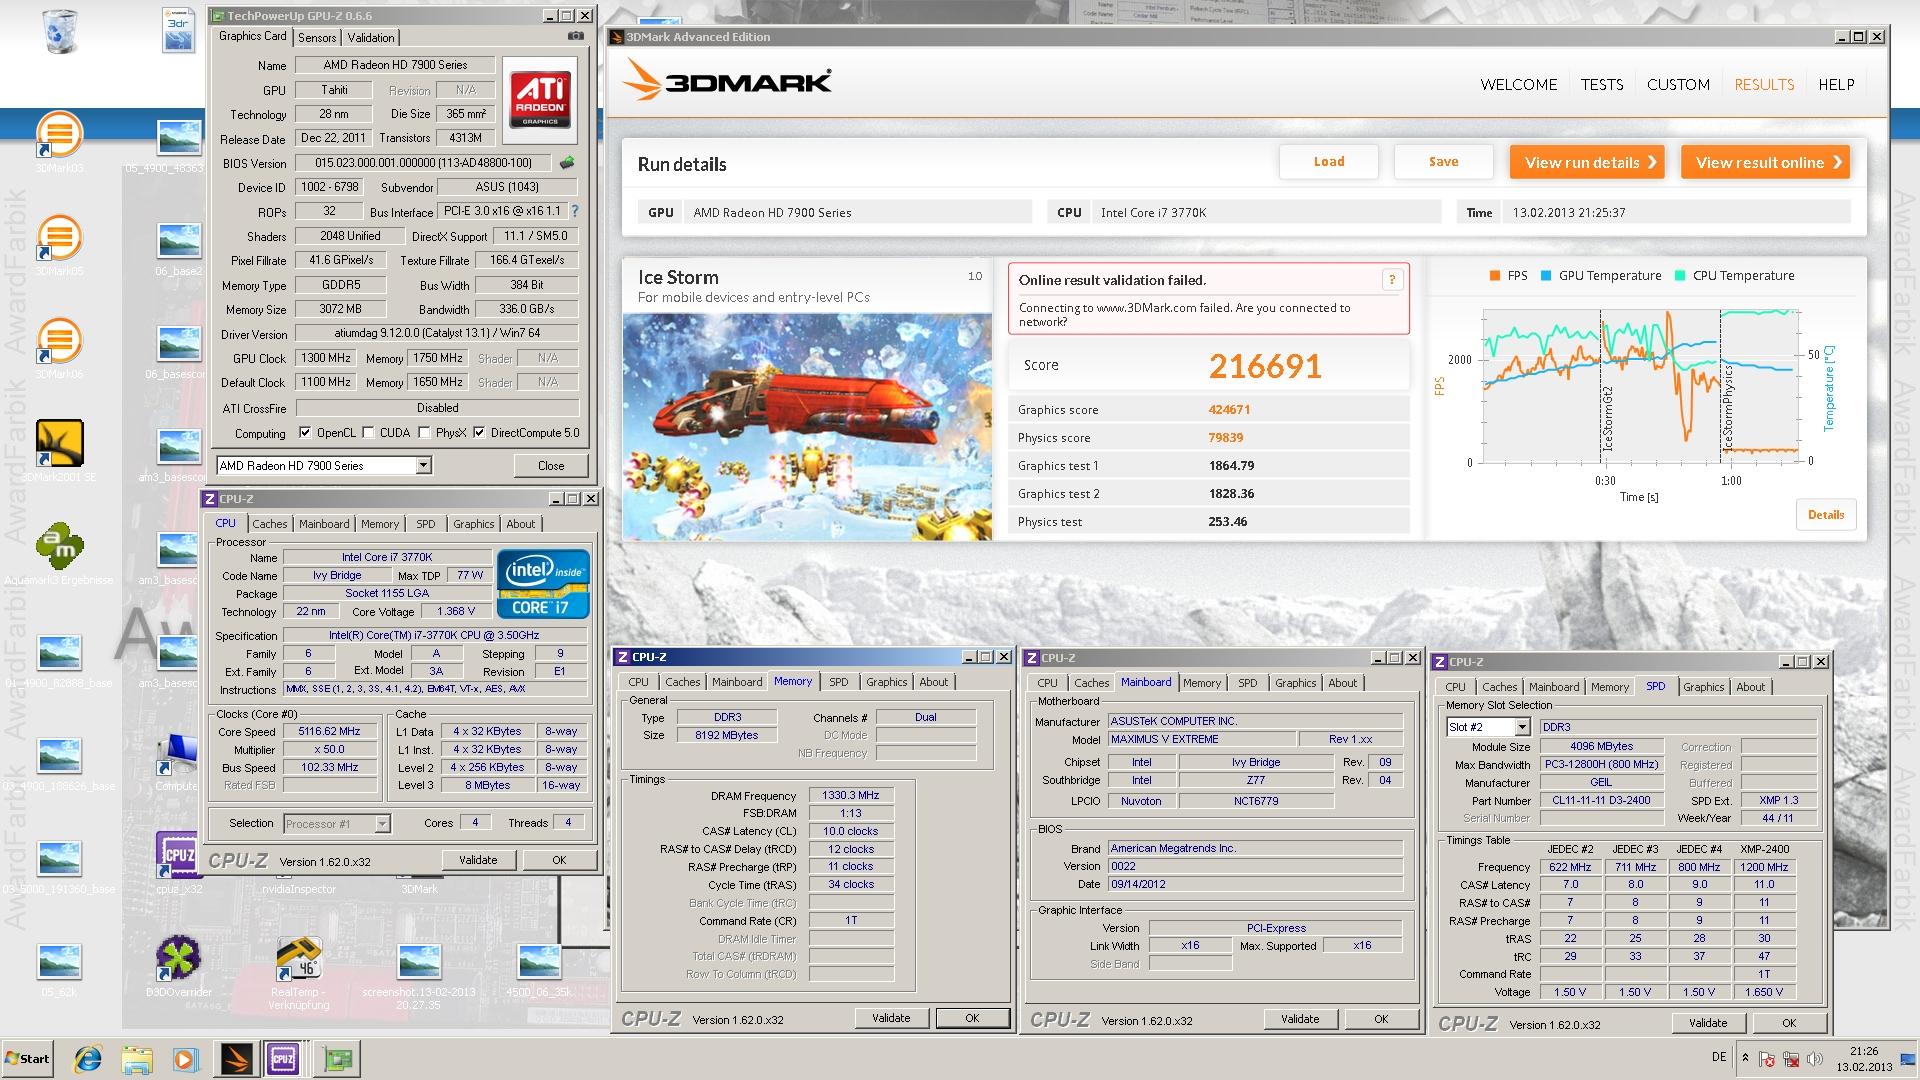The height and width of the screenshot is (1080, 1920).
Task: Click Close button in GPU-Z
Action: coord(551,465)
